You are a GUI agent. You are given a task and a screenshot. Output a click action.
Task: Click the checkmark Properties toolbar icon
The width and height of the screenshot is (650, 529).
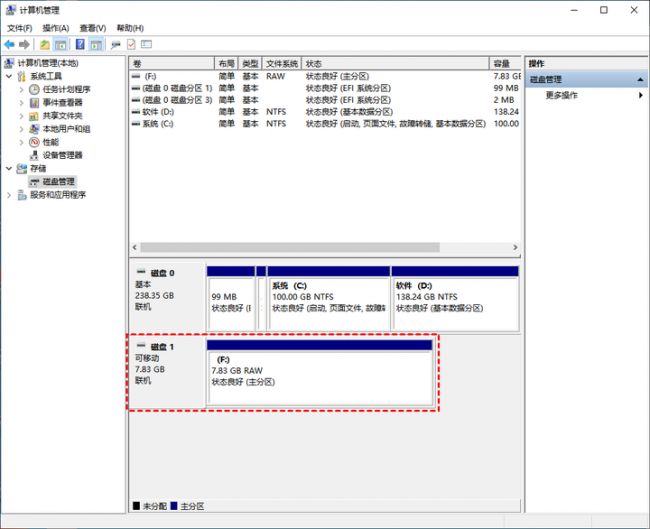[x=131, y=44]
